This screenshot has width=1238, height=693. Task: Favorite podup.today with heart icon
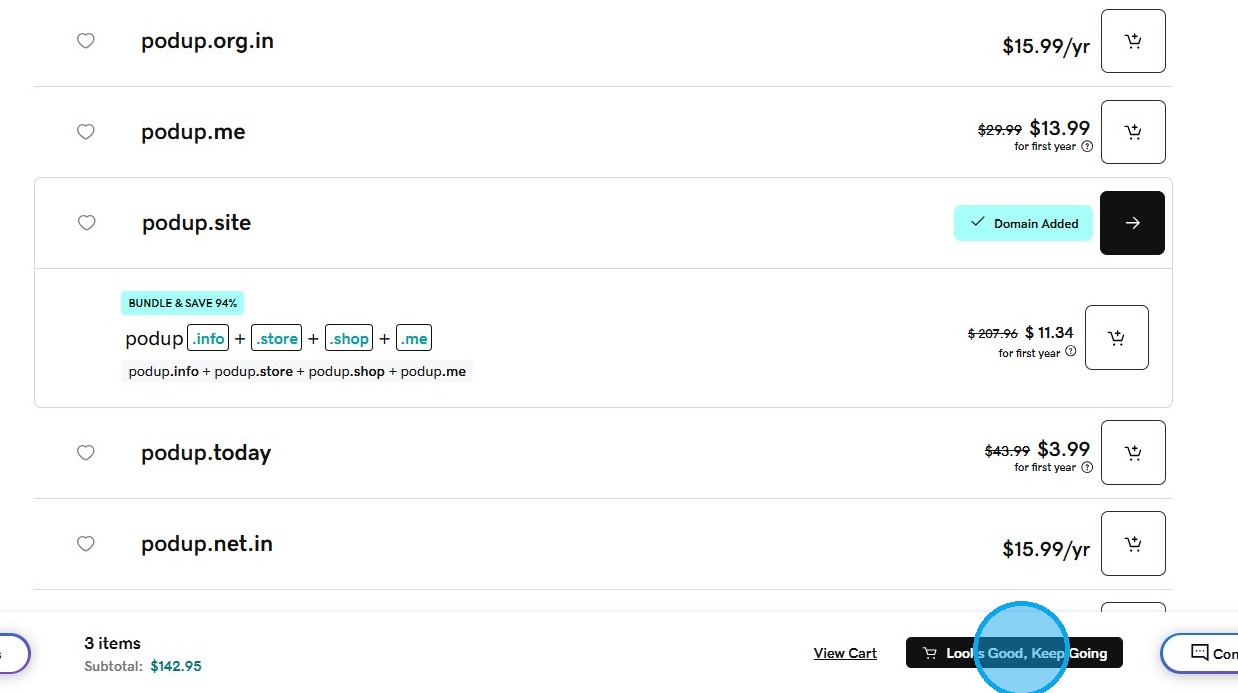tap(86, 453)
